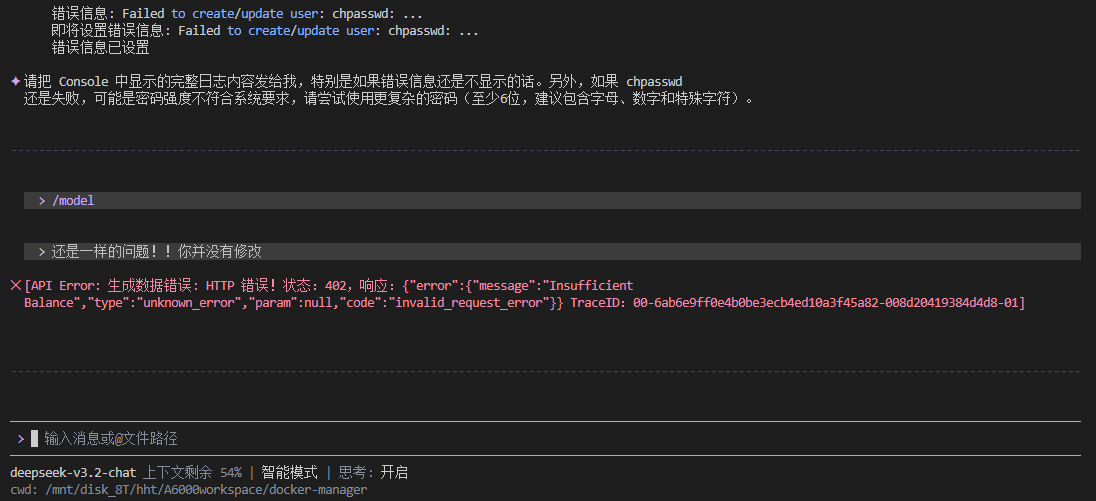Click the block cursor in the input box
Viewport: 1096px width, 501px height.
point(34,439)
